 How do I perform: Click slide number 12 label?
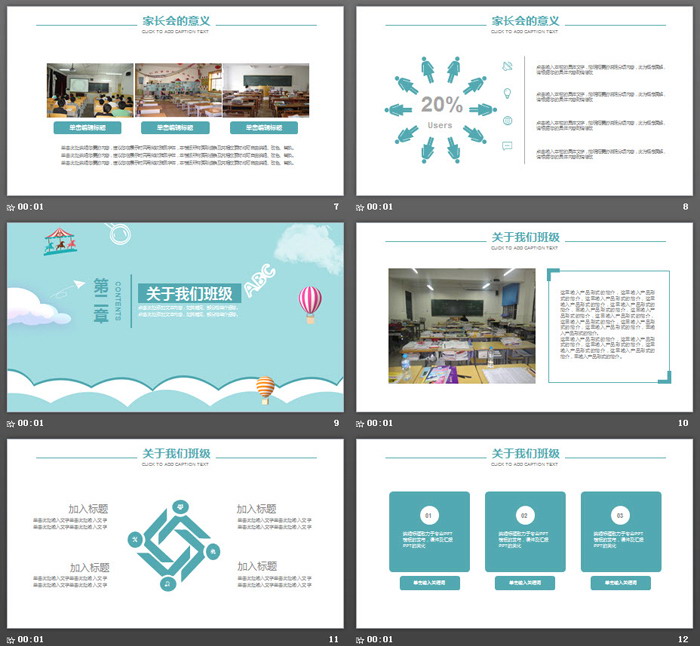[683, 639]
